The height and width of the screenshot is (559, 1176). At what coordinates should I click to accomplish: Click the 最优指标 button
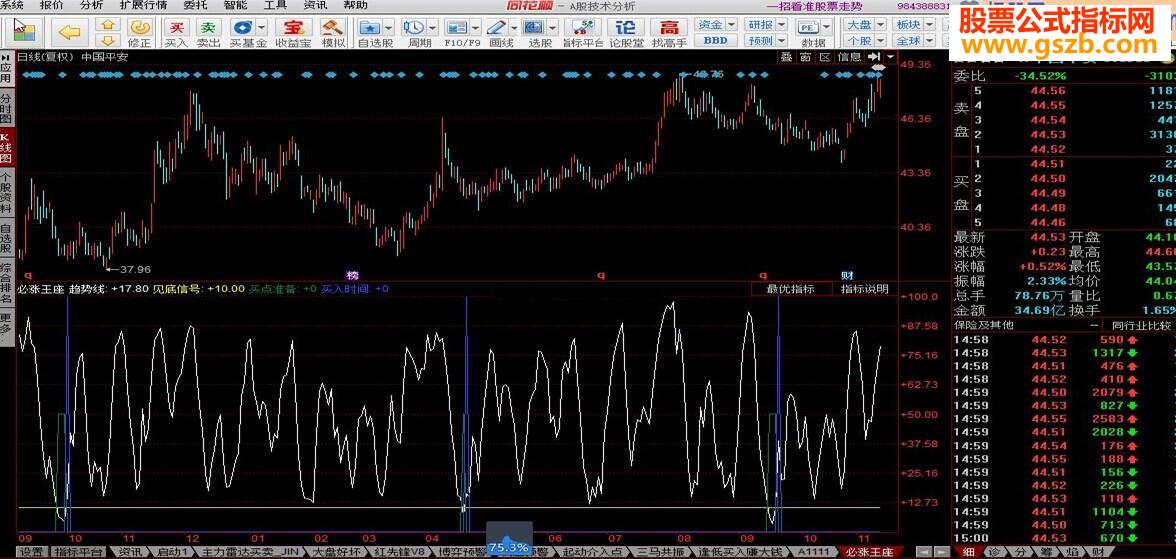point(793,289)
